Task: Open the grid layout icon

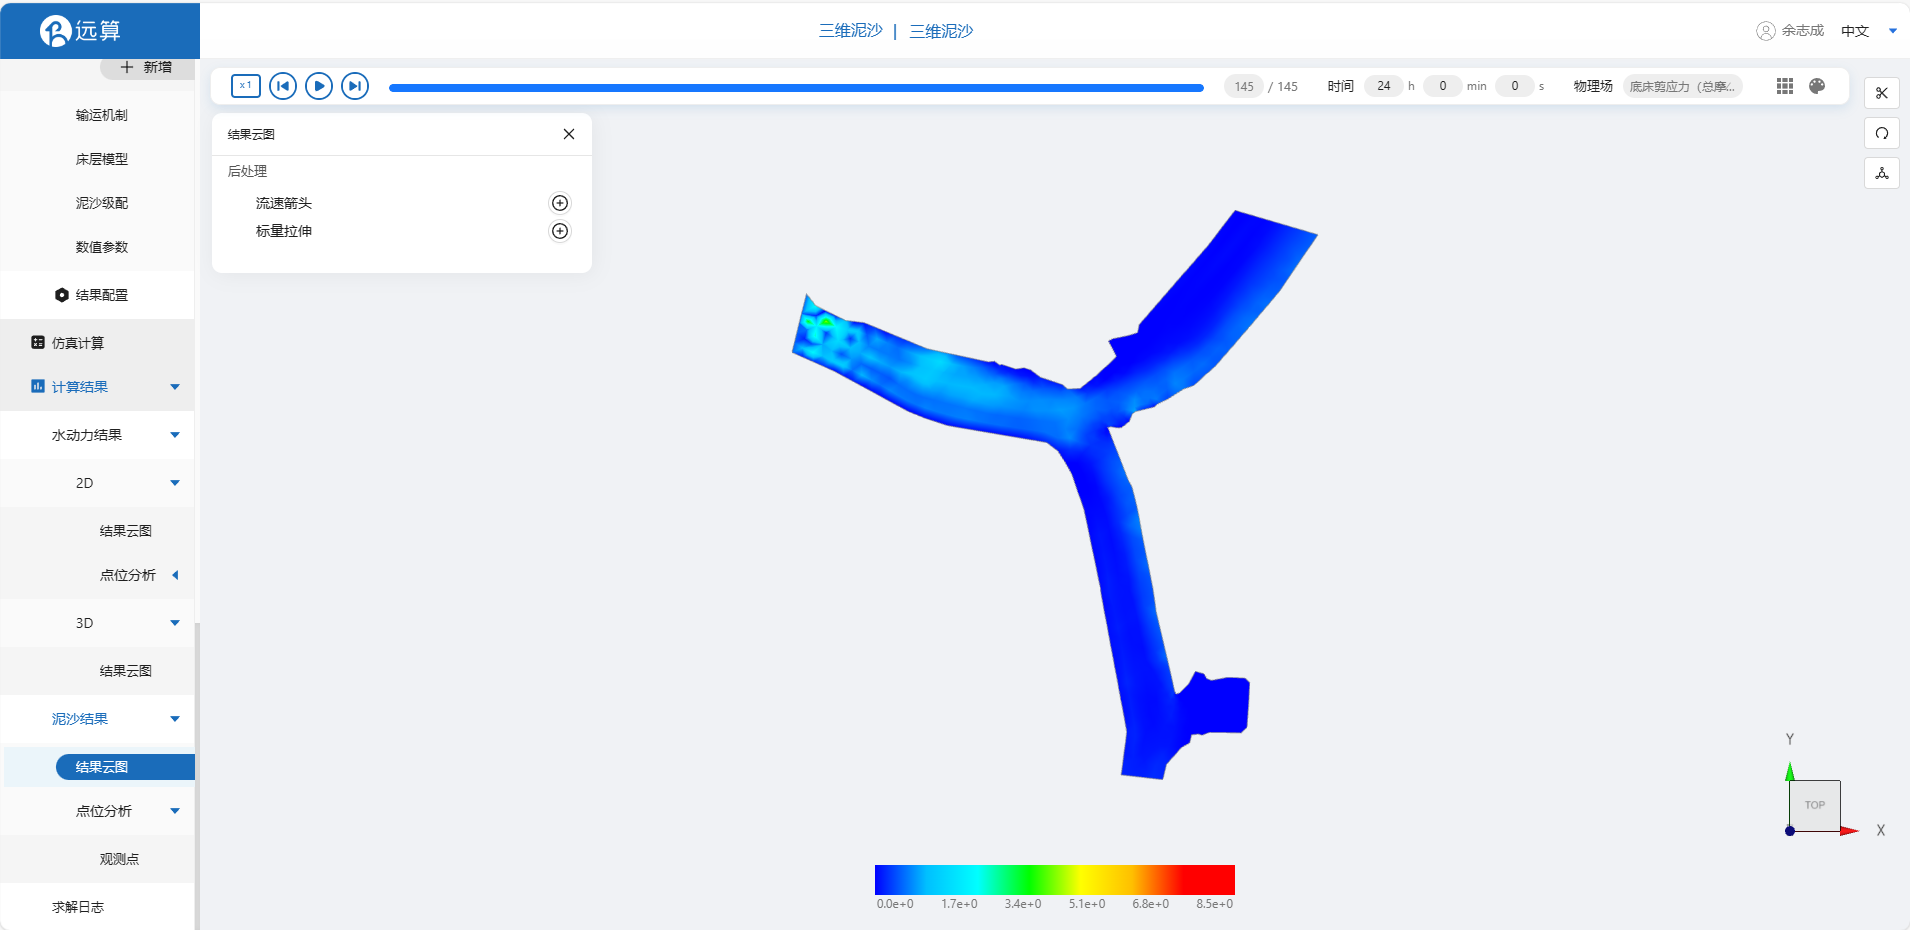Action: click(x=1785, y=86)
